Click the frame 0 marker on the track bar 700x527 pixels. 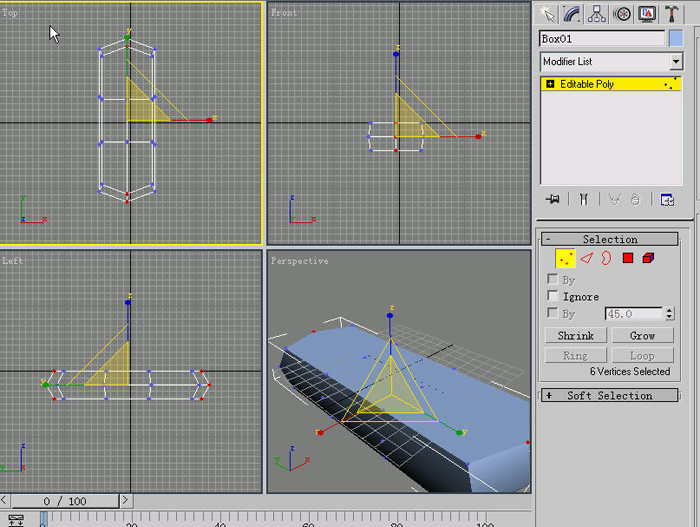pyautogui.click(x=43, y=519)
